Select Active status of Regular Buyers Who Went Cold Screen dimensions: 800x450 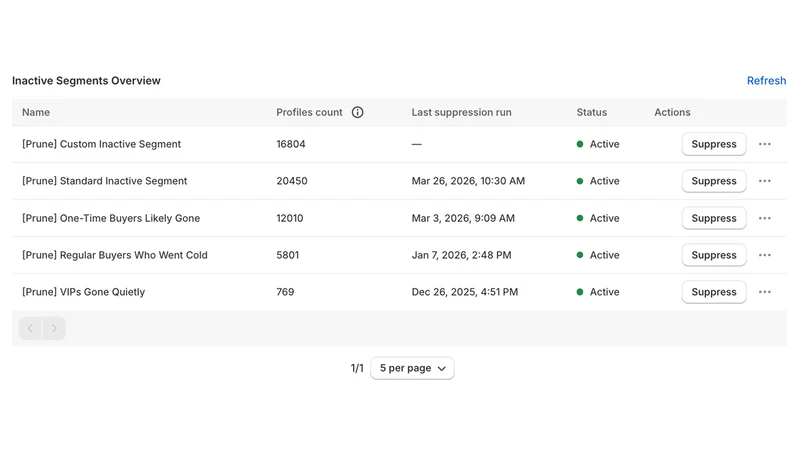(x=598, y=255)
